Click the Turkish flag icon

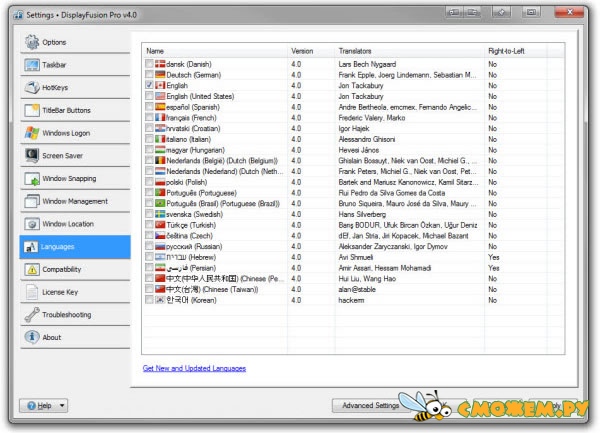point(160,225)
